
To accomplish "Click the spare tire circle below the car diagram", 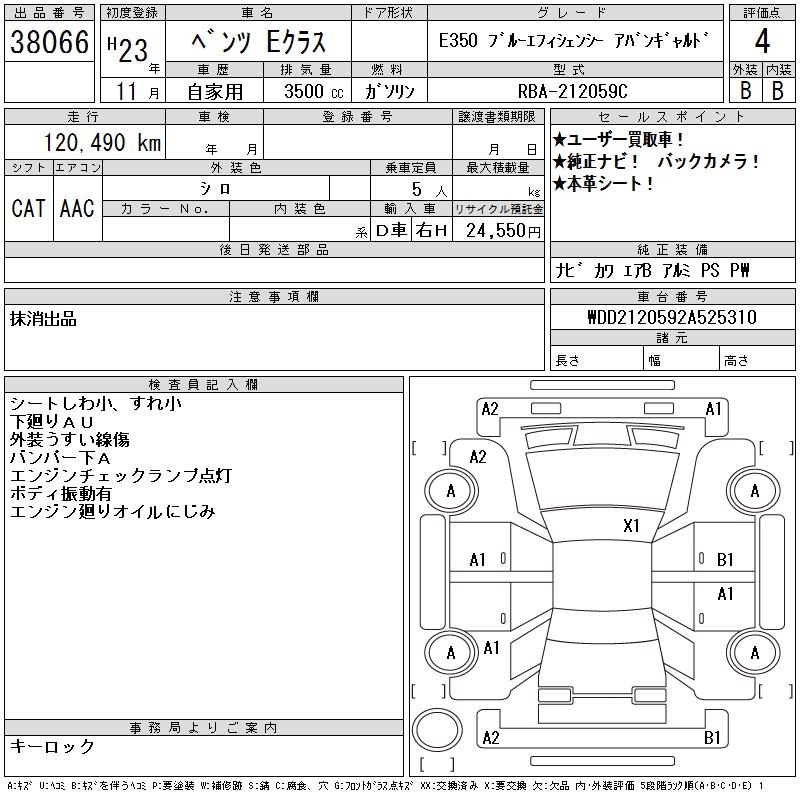I will tap(437, 730).
